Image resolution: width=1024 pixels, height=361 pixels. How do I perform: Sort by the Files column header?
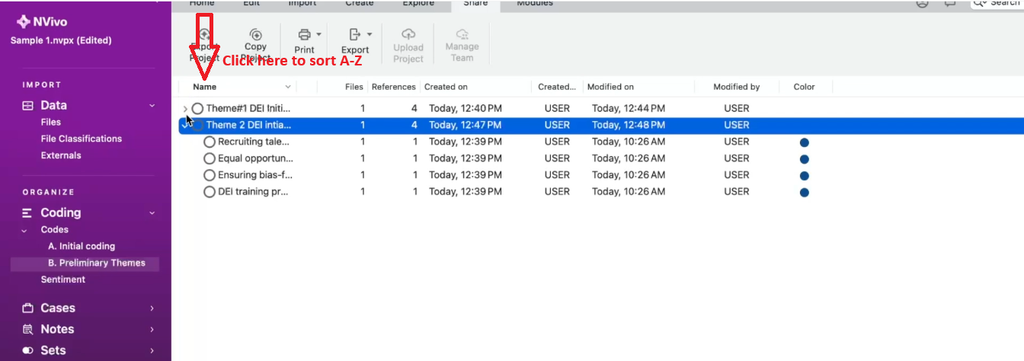point(354,87)
